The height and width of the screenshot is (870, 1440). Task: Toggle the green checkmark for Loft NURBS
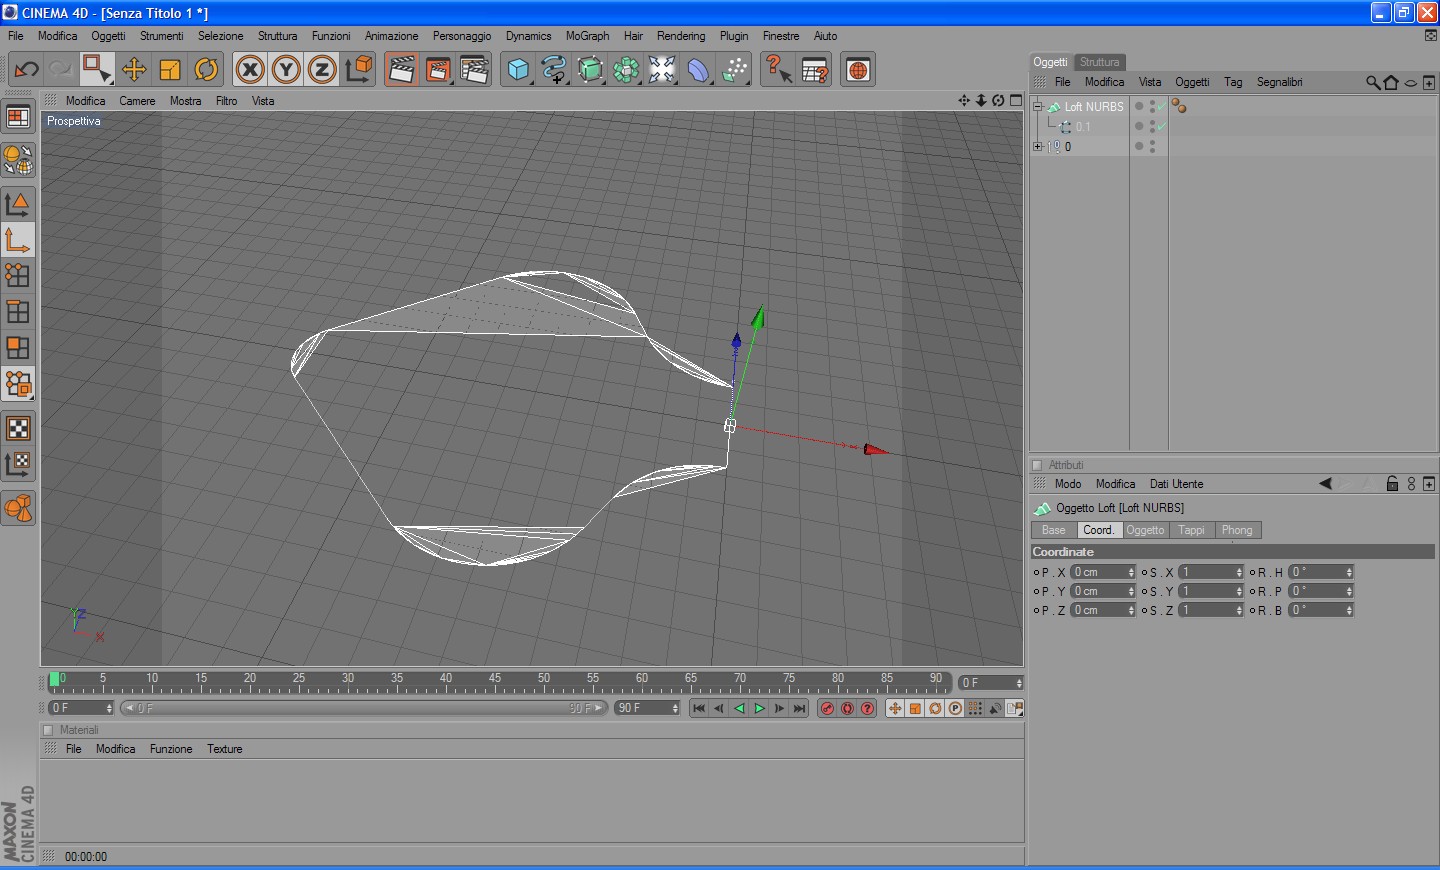click(x=1160, y=106)
